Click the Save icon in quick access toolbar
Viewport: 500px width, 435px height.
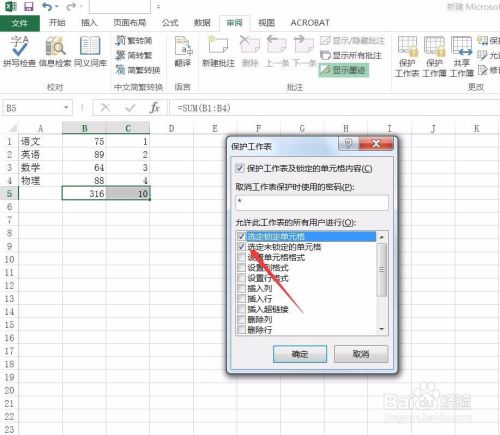29,6
